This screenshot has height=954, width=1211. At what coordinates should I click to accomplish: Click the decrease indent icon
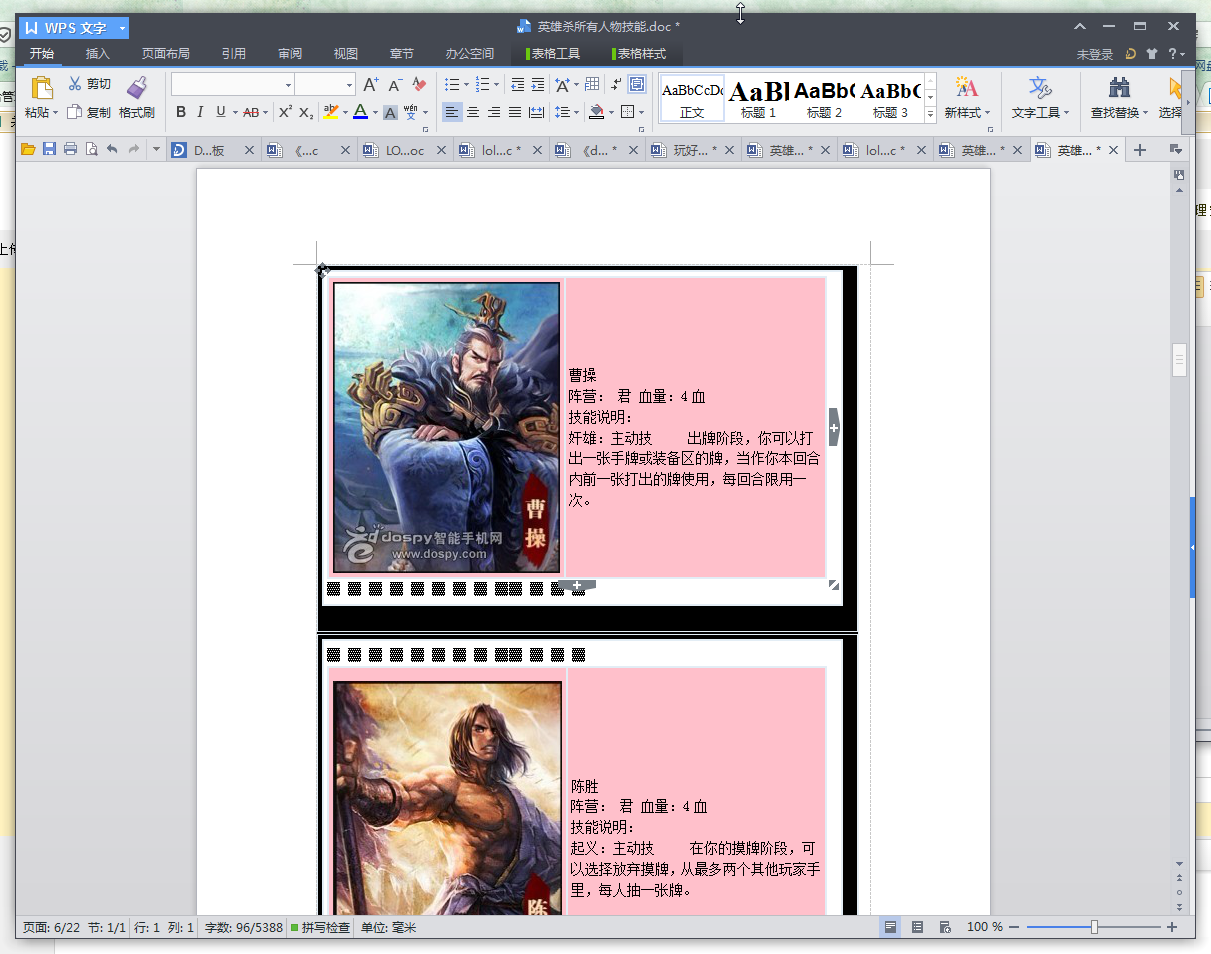(517, 85)
